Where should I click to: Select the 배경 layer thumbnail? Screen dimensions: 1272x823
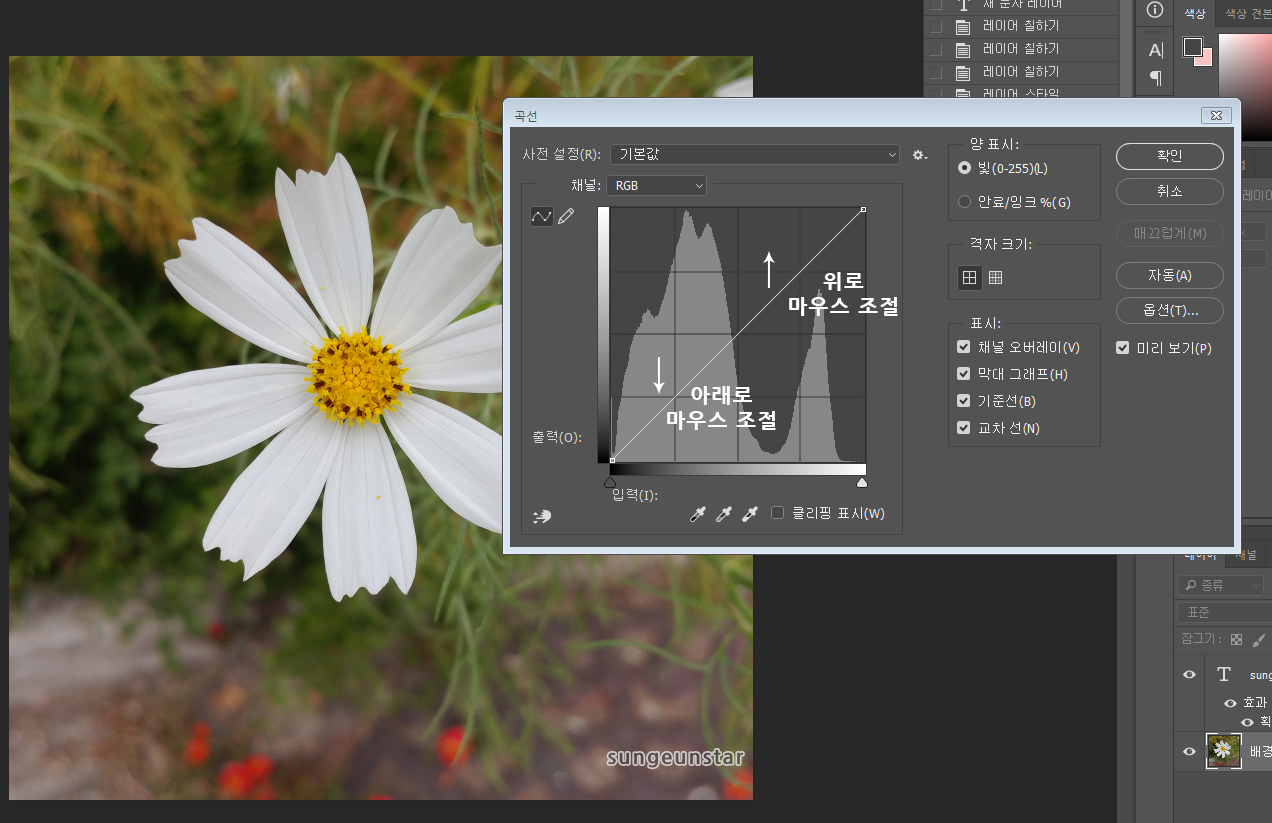pos(1224,751)
